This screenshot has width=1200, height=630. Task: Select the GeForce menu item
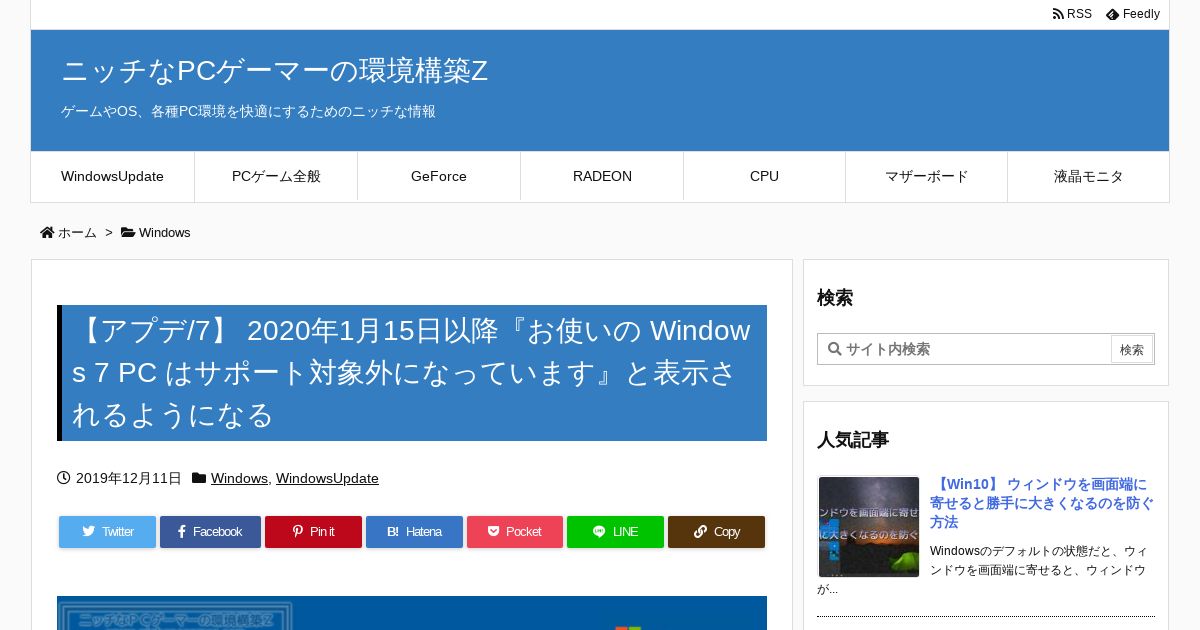[x=439, y=176]
